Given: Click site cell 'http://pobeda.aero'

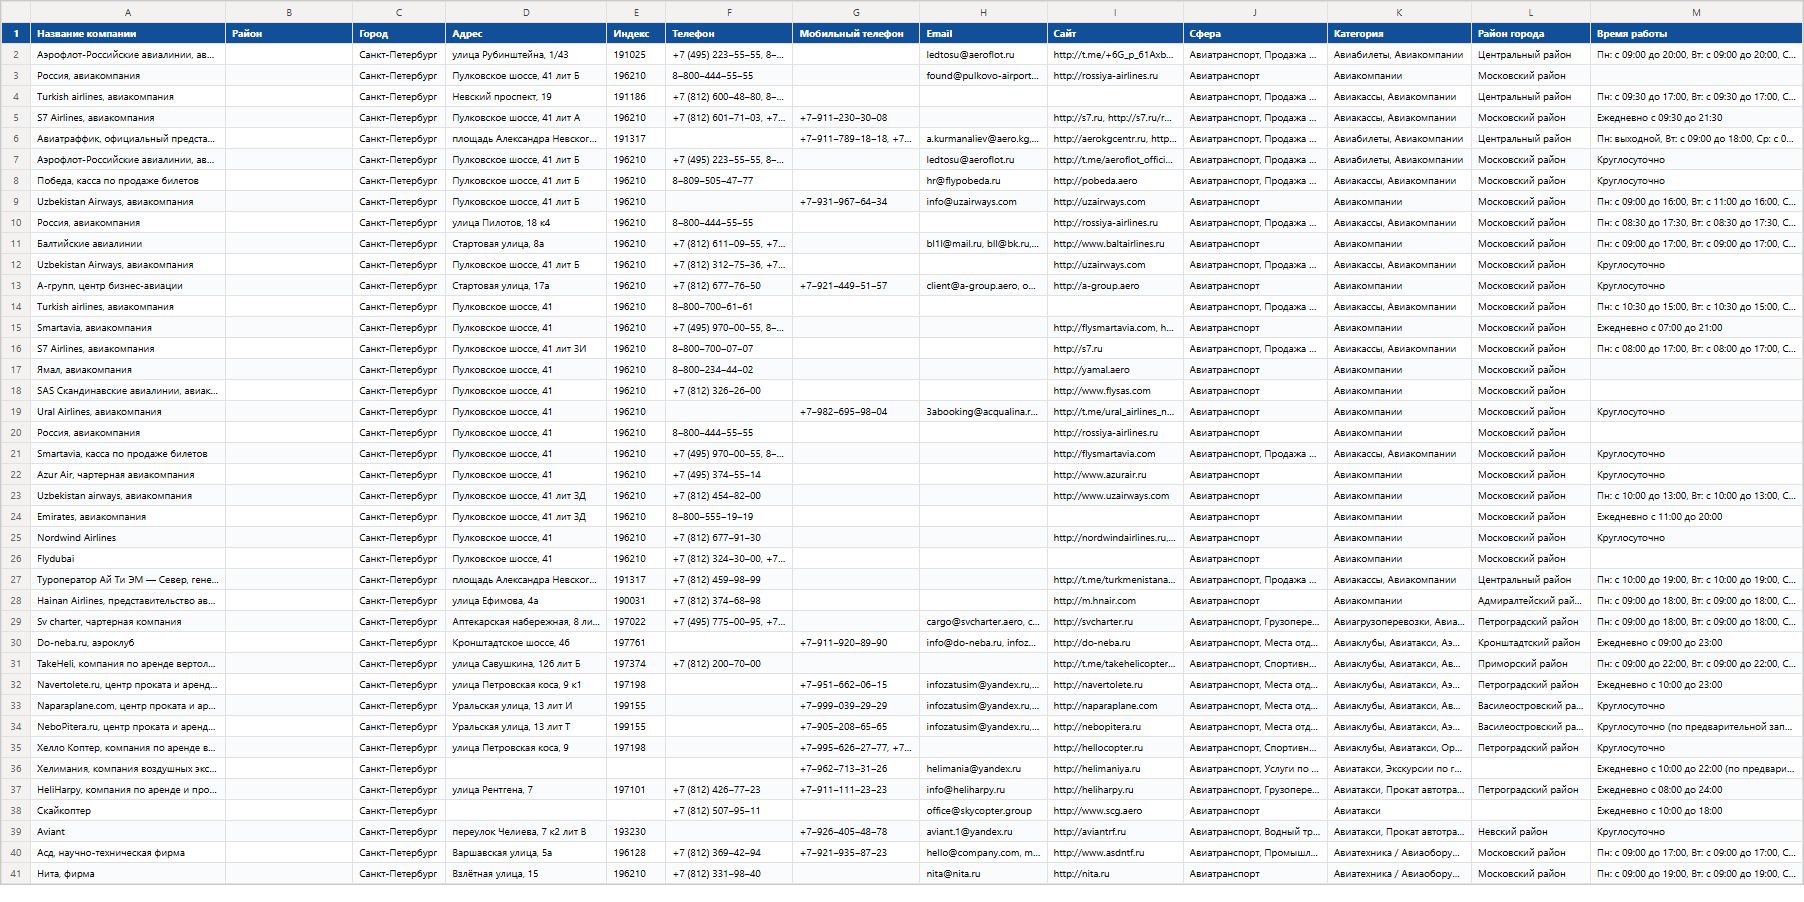Looking at the screenshot, I should 1115,180.
